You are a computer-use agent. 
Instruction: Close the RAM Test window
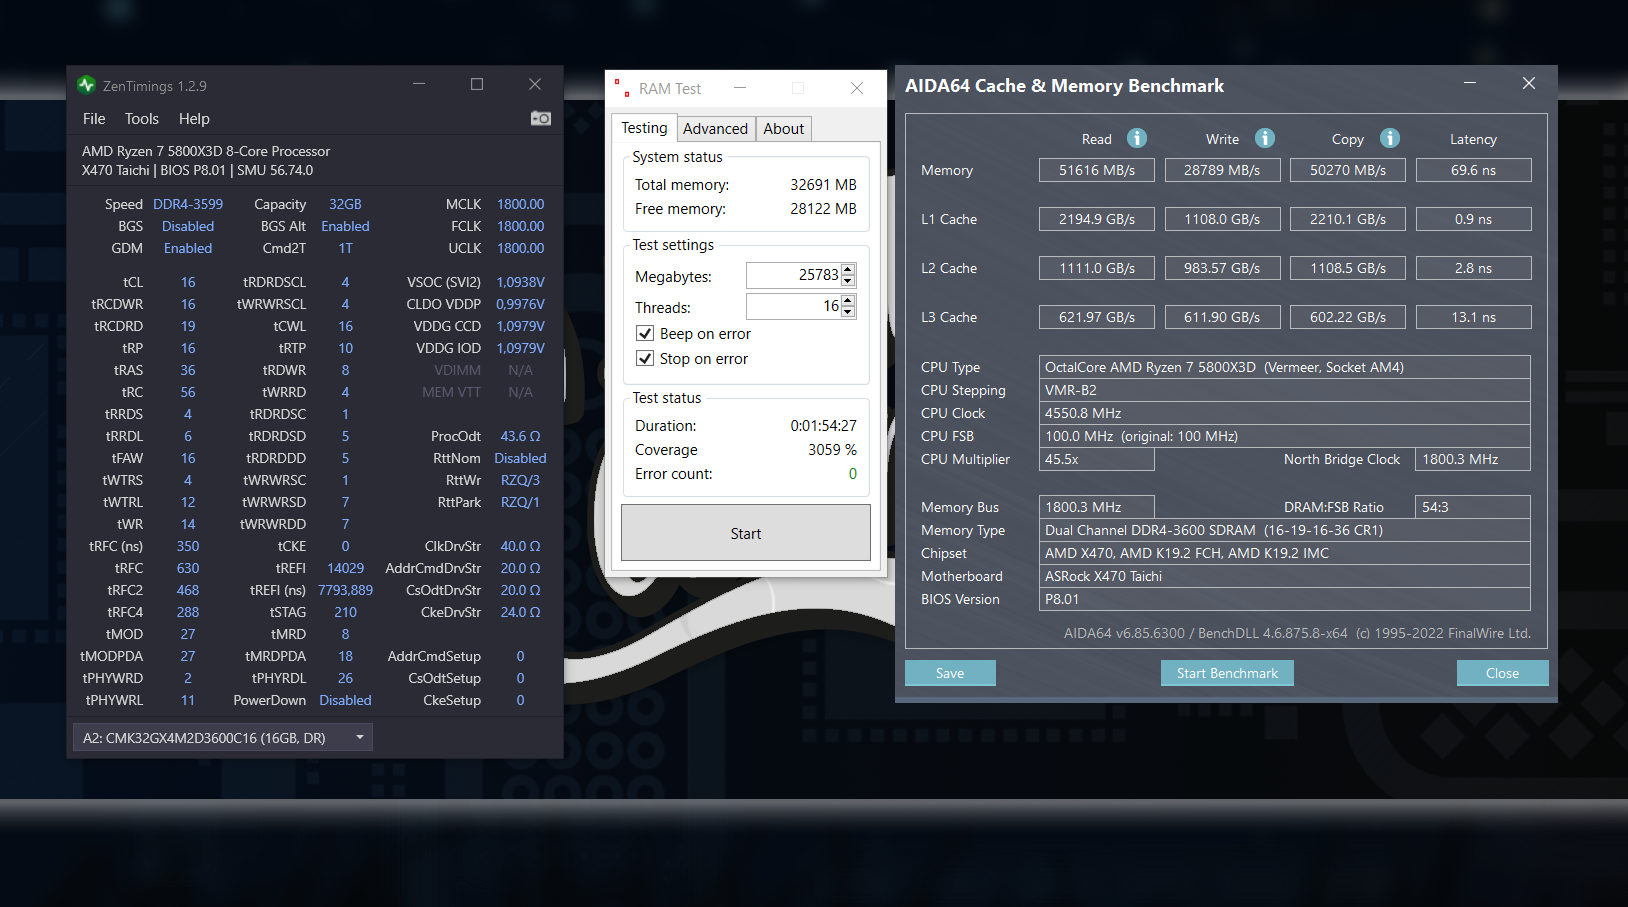(857, 88)
